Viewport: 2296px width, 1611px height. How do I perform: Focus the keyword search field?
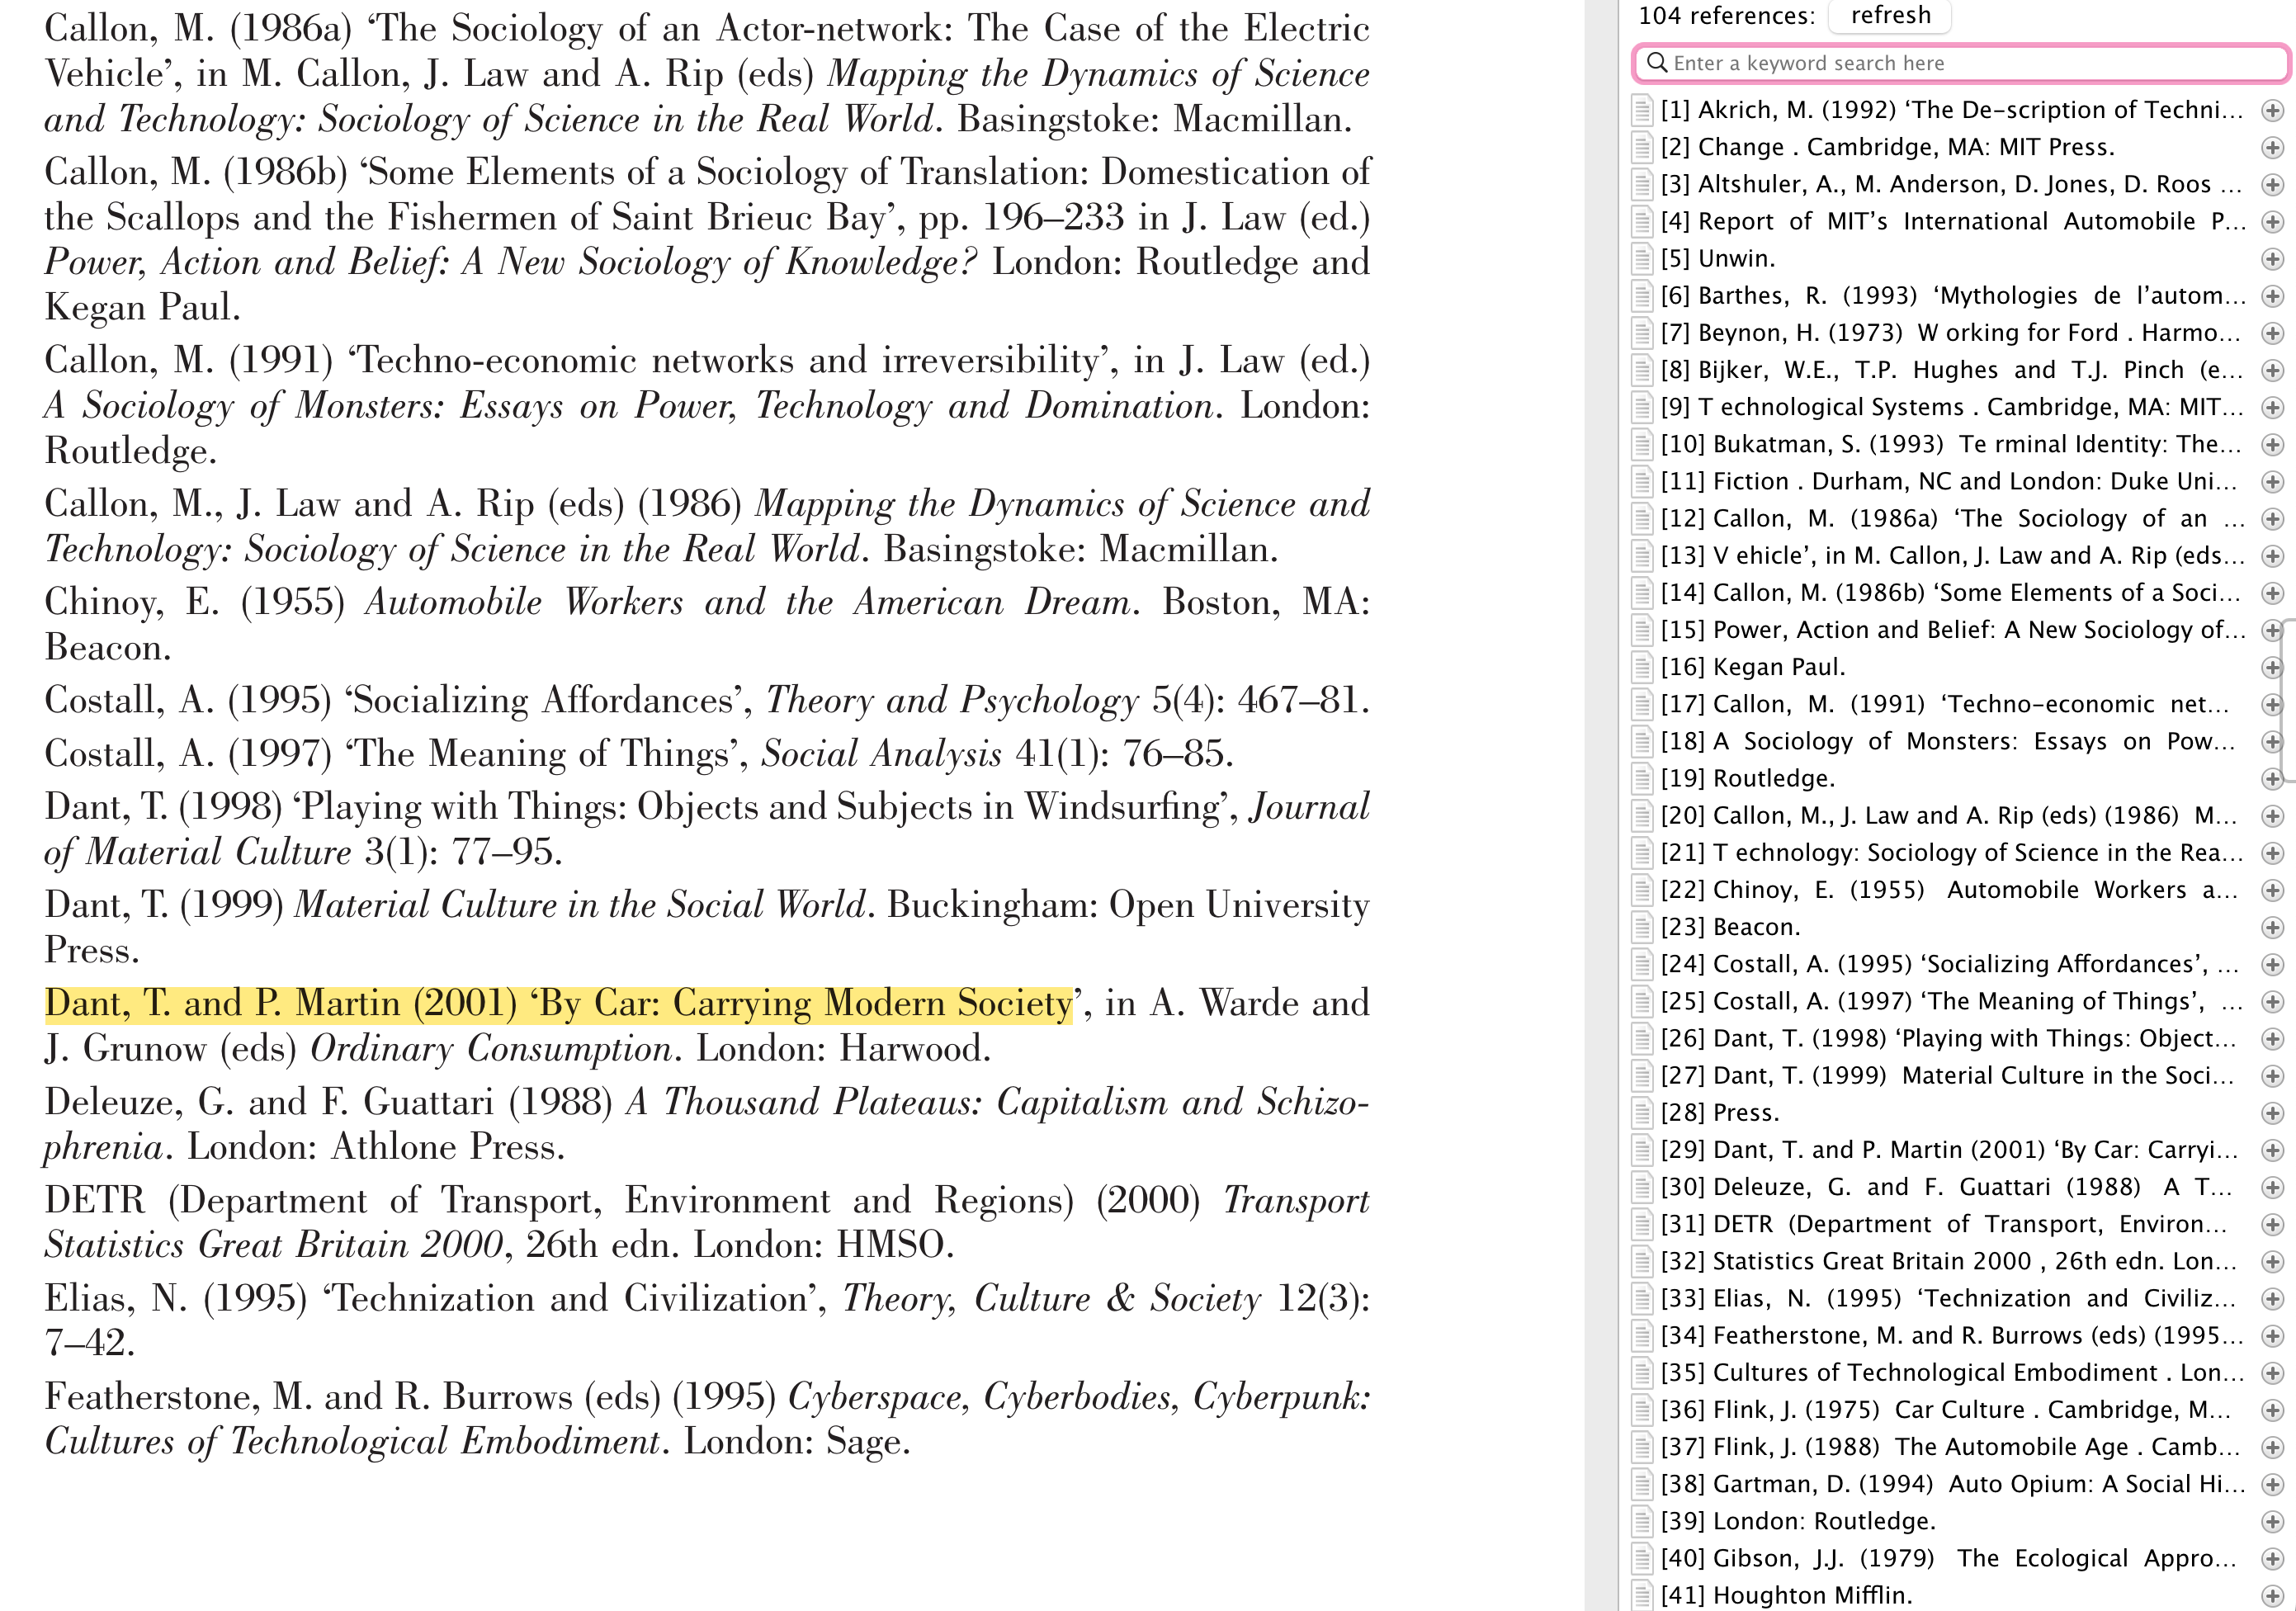click(x=1961, y=63)
